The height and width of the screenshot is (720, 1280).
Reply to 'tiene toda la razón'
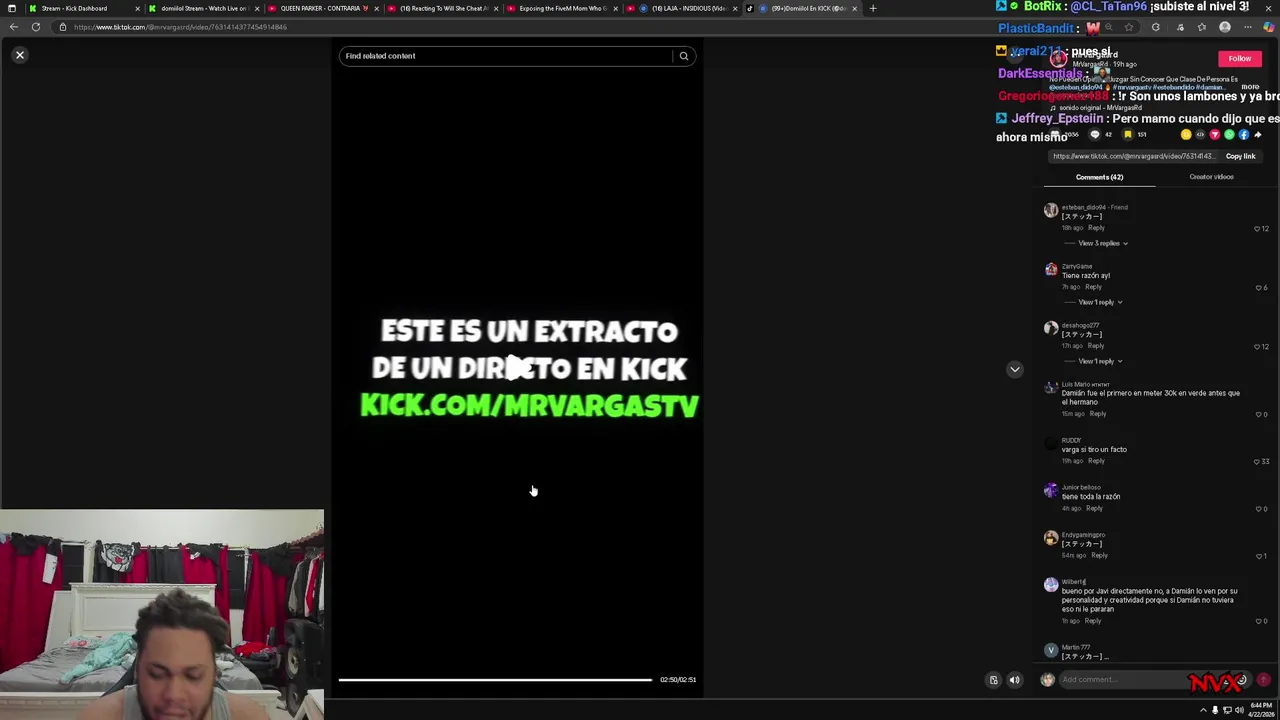point(1094,508)
